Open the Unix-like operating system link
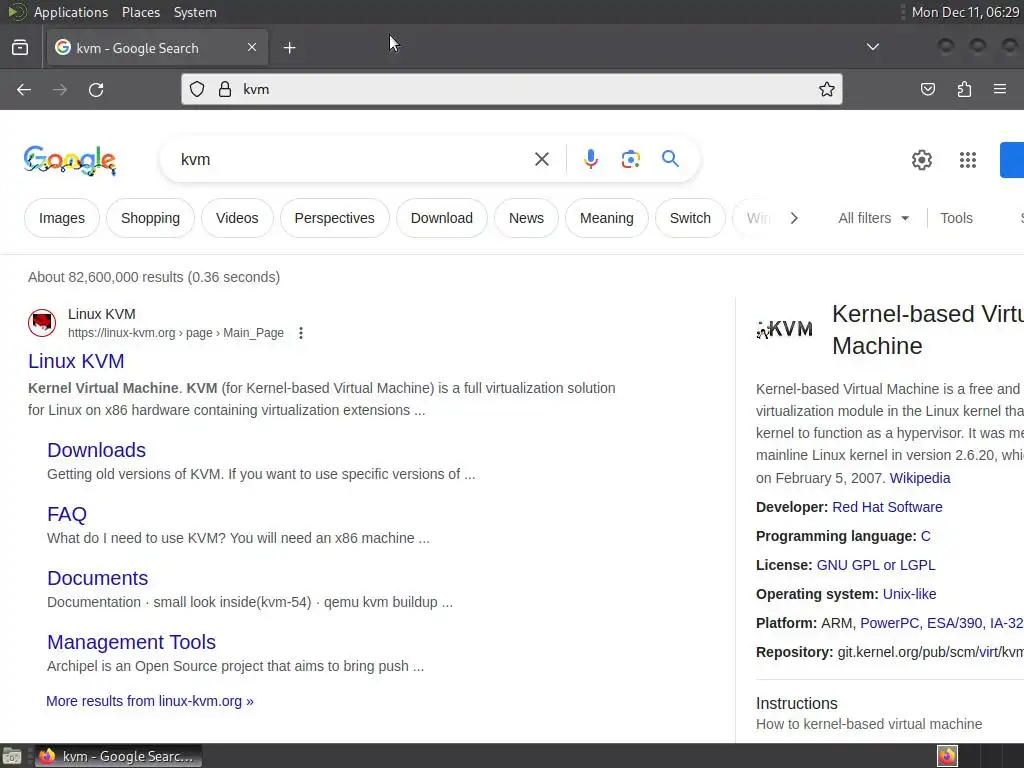Screen dimensions: 1024x768 coord(909,594)
